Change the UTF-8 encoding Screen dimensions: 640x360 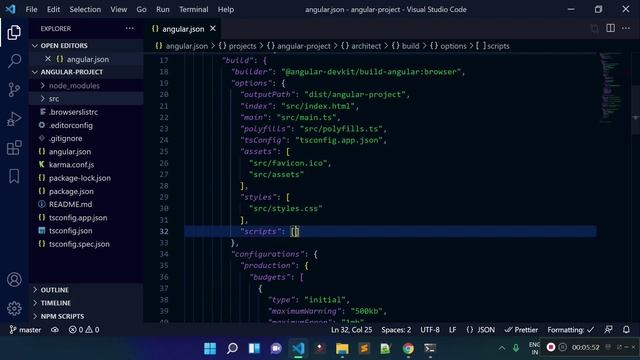pyautogui.click(x=430, y=329)
